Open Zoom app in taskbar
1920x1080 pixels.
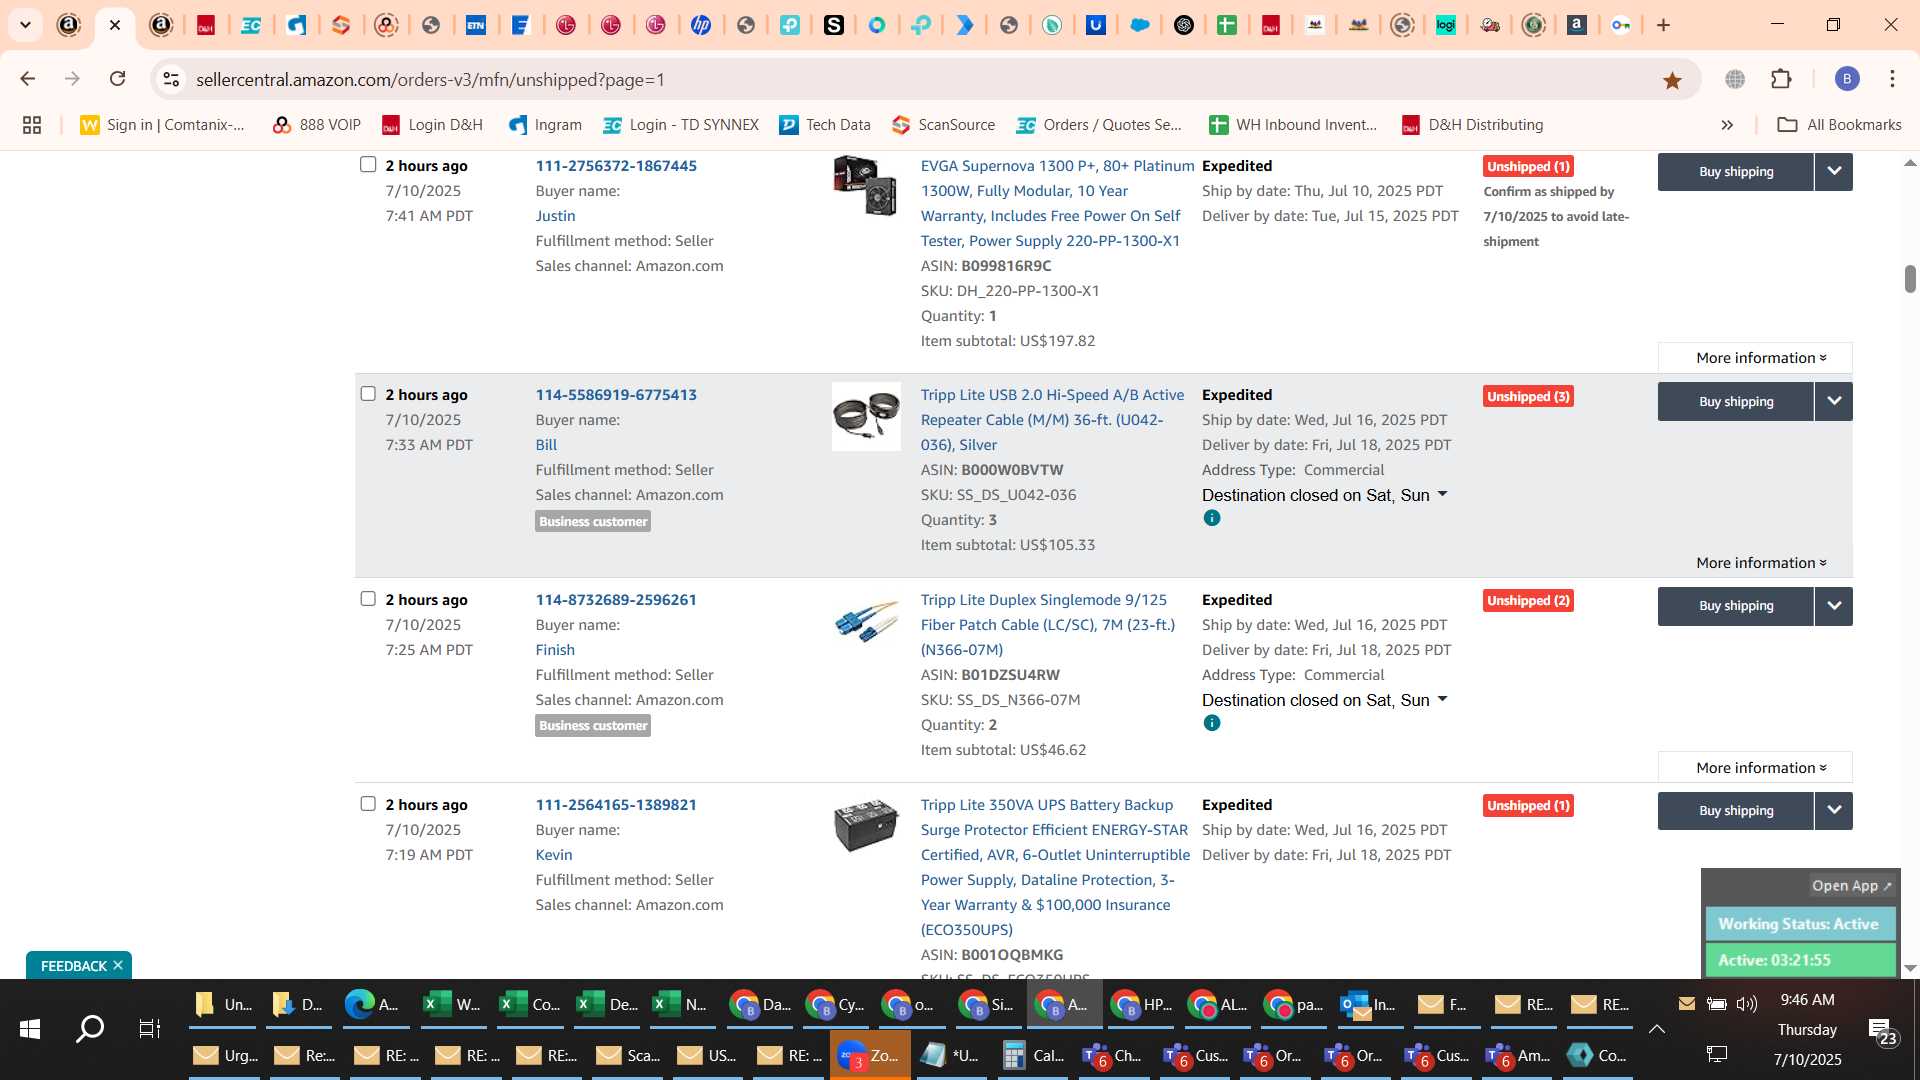click(x=870, y=1056)
